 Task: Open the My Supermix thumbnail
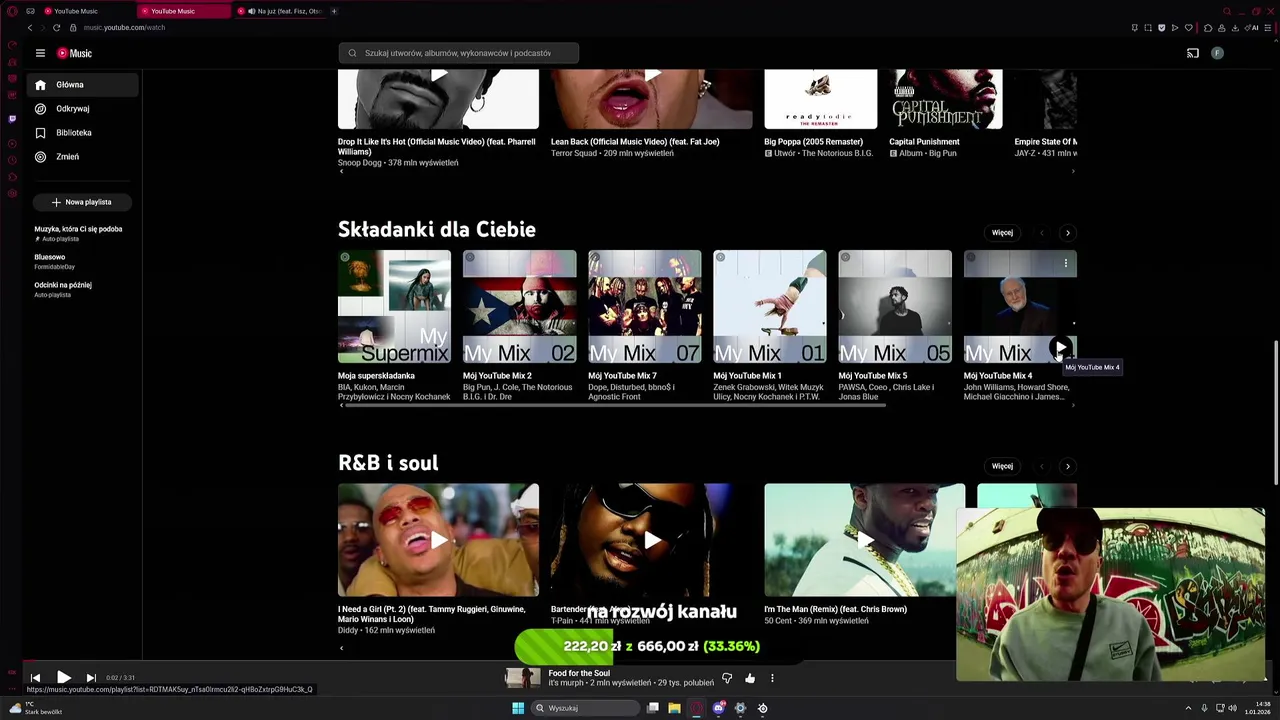pos(394,307)
